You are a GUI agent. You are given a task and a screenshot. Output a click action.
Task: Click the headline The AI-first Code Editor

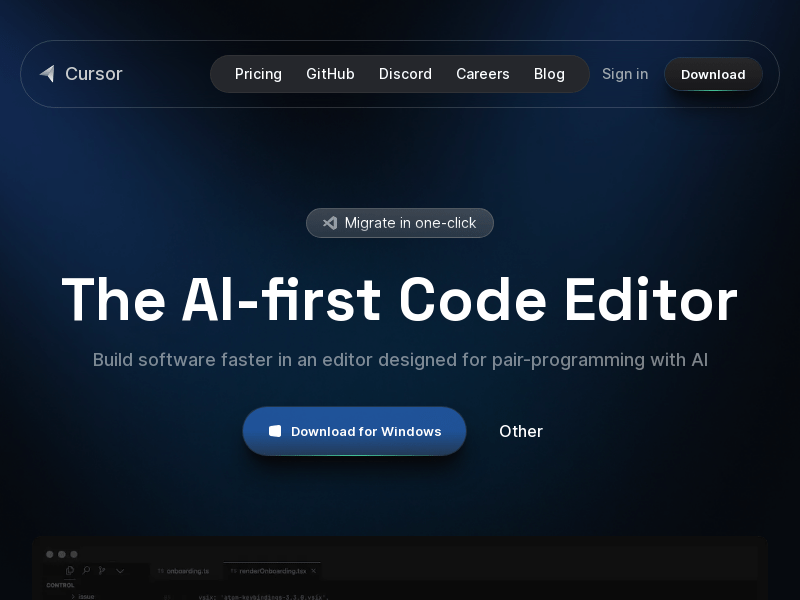[x=400, y=299]
